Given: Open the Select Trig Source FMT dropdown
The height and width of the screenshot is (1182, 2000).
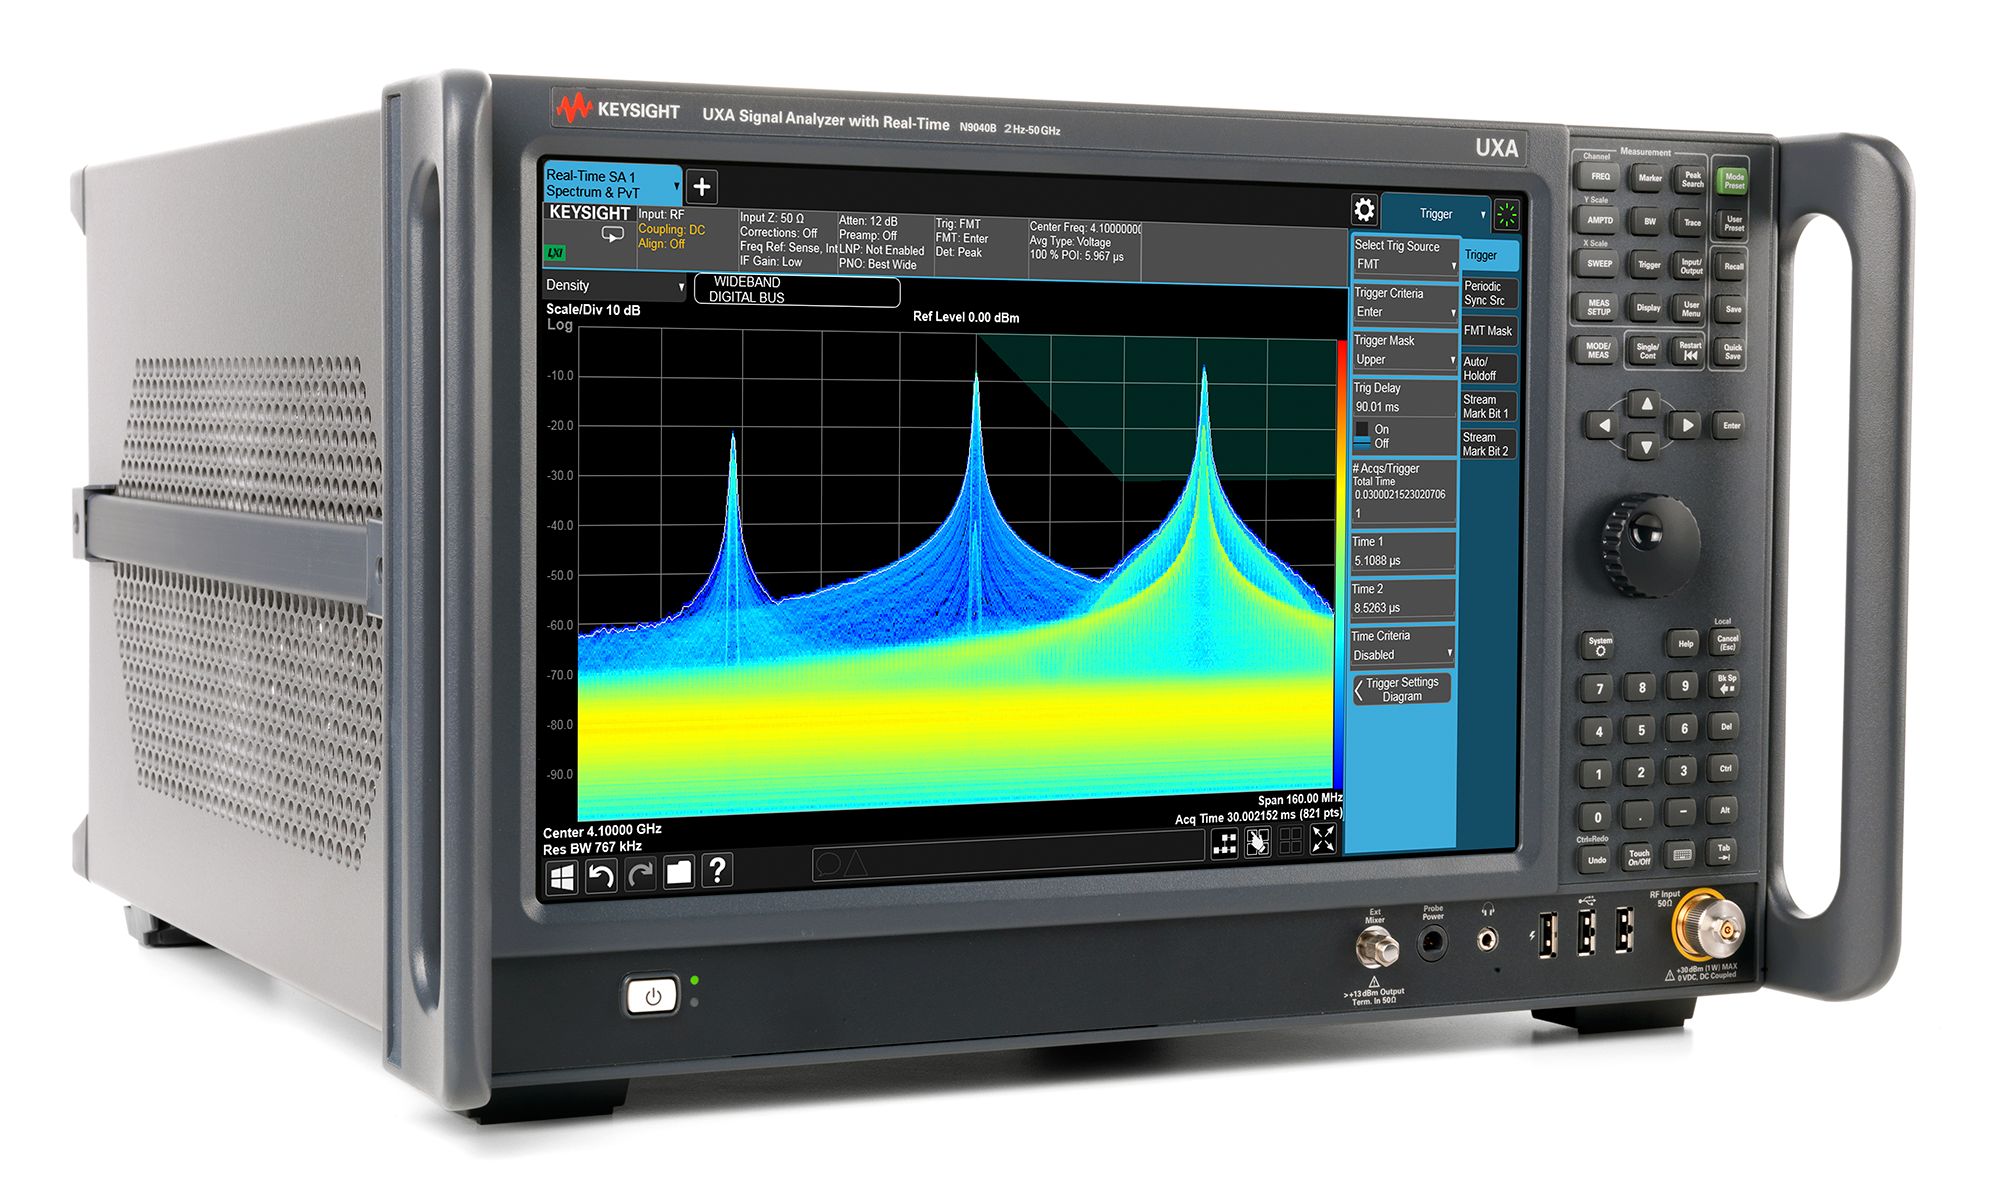Looking at the screenshot, I should pyautogui.click(x=1404, y=264).
